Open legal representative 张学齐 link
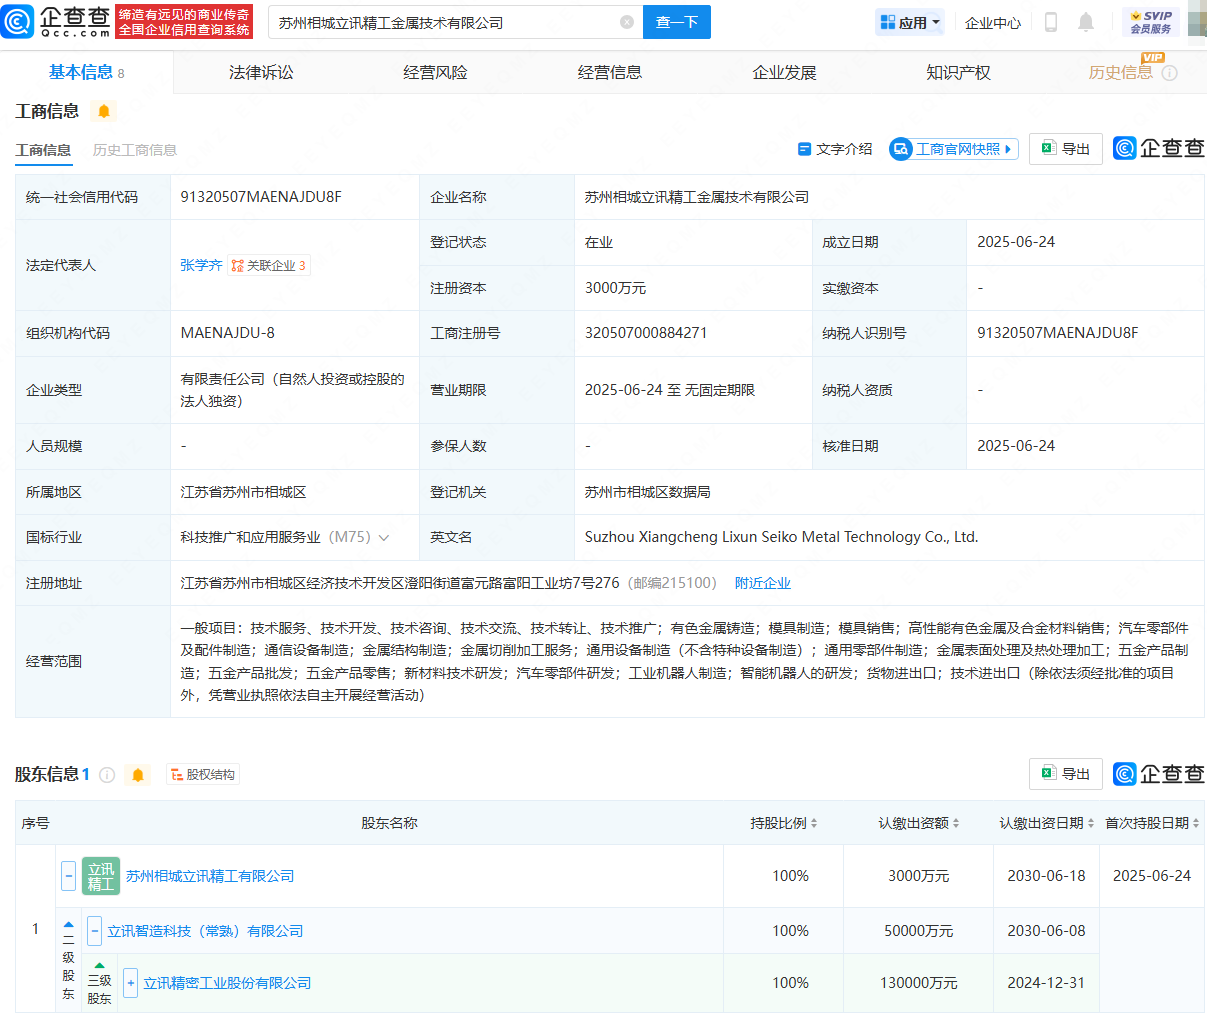The image size is (1207, 1016). point(201,265)
